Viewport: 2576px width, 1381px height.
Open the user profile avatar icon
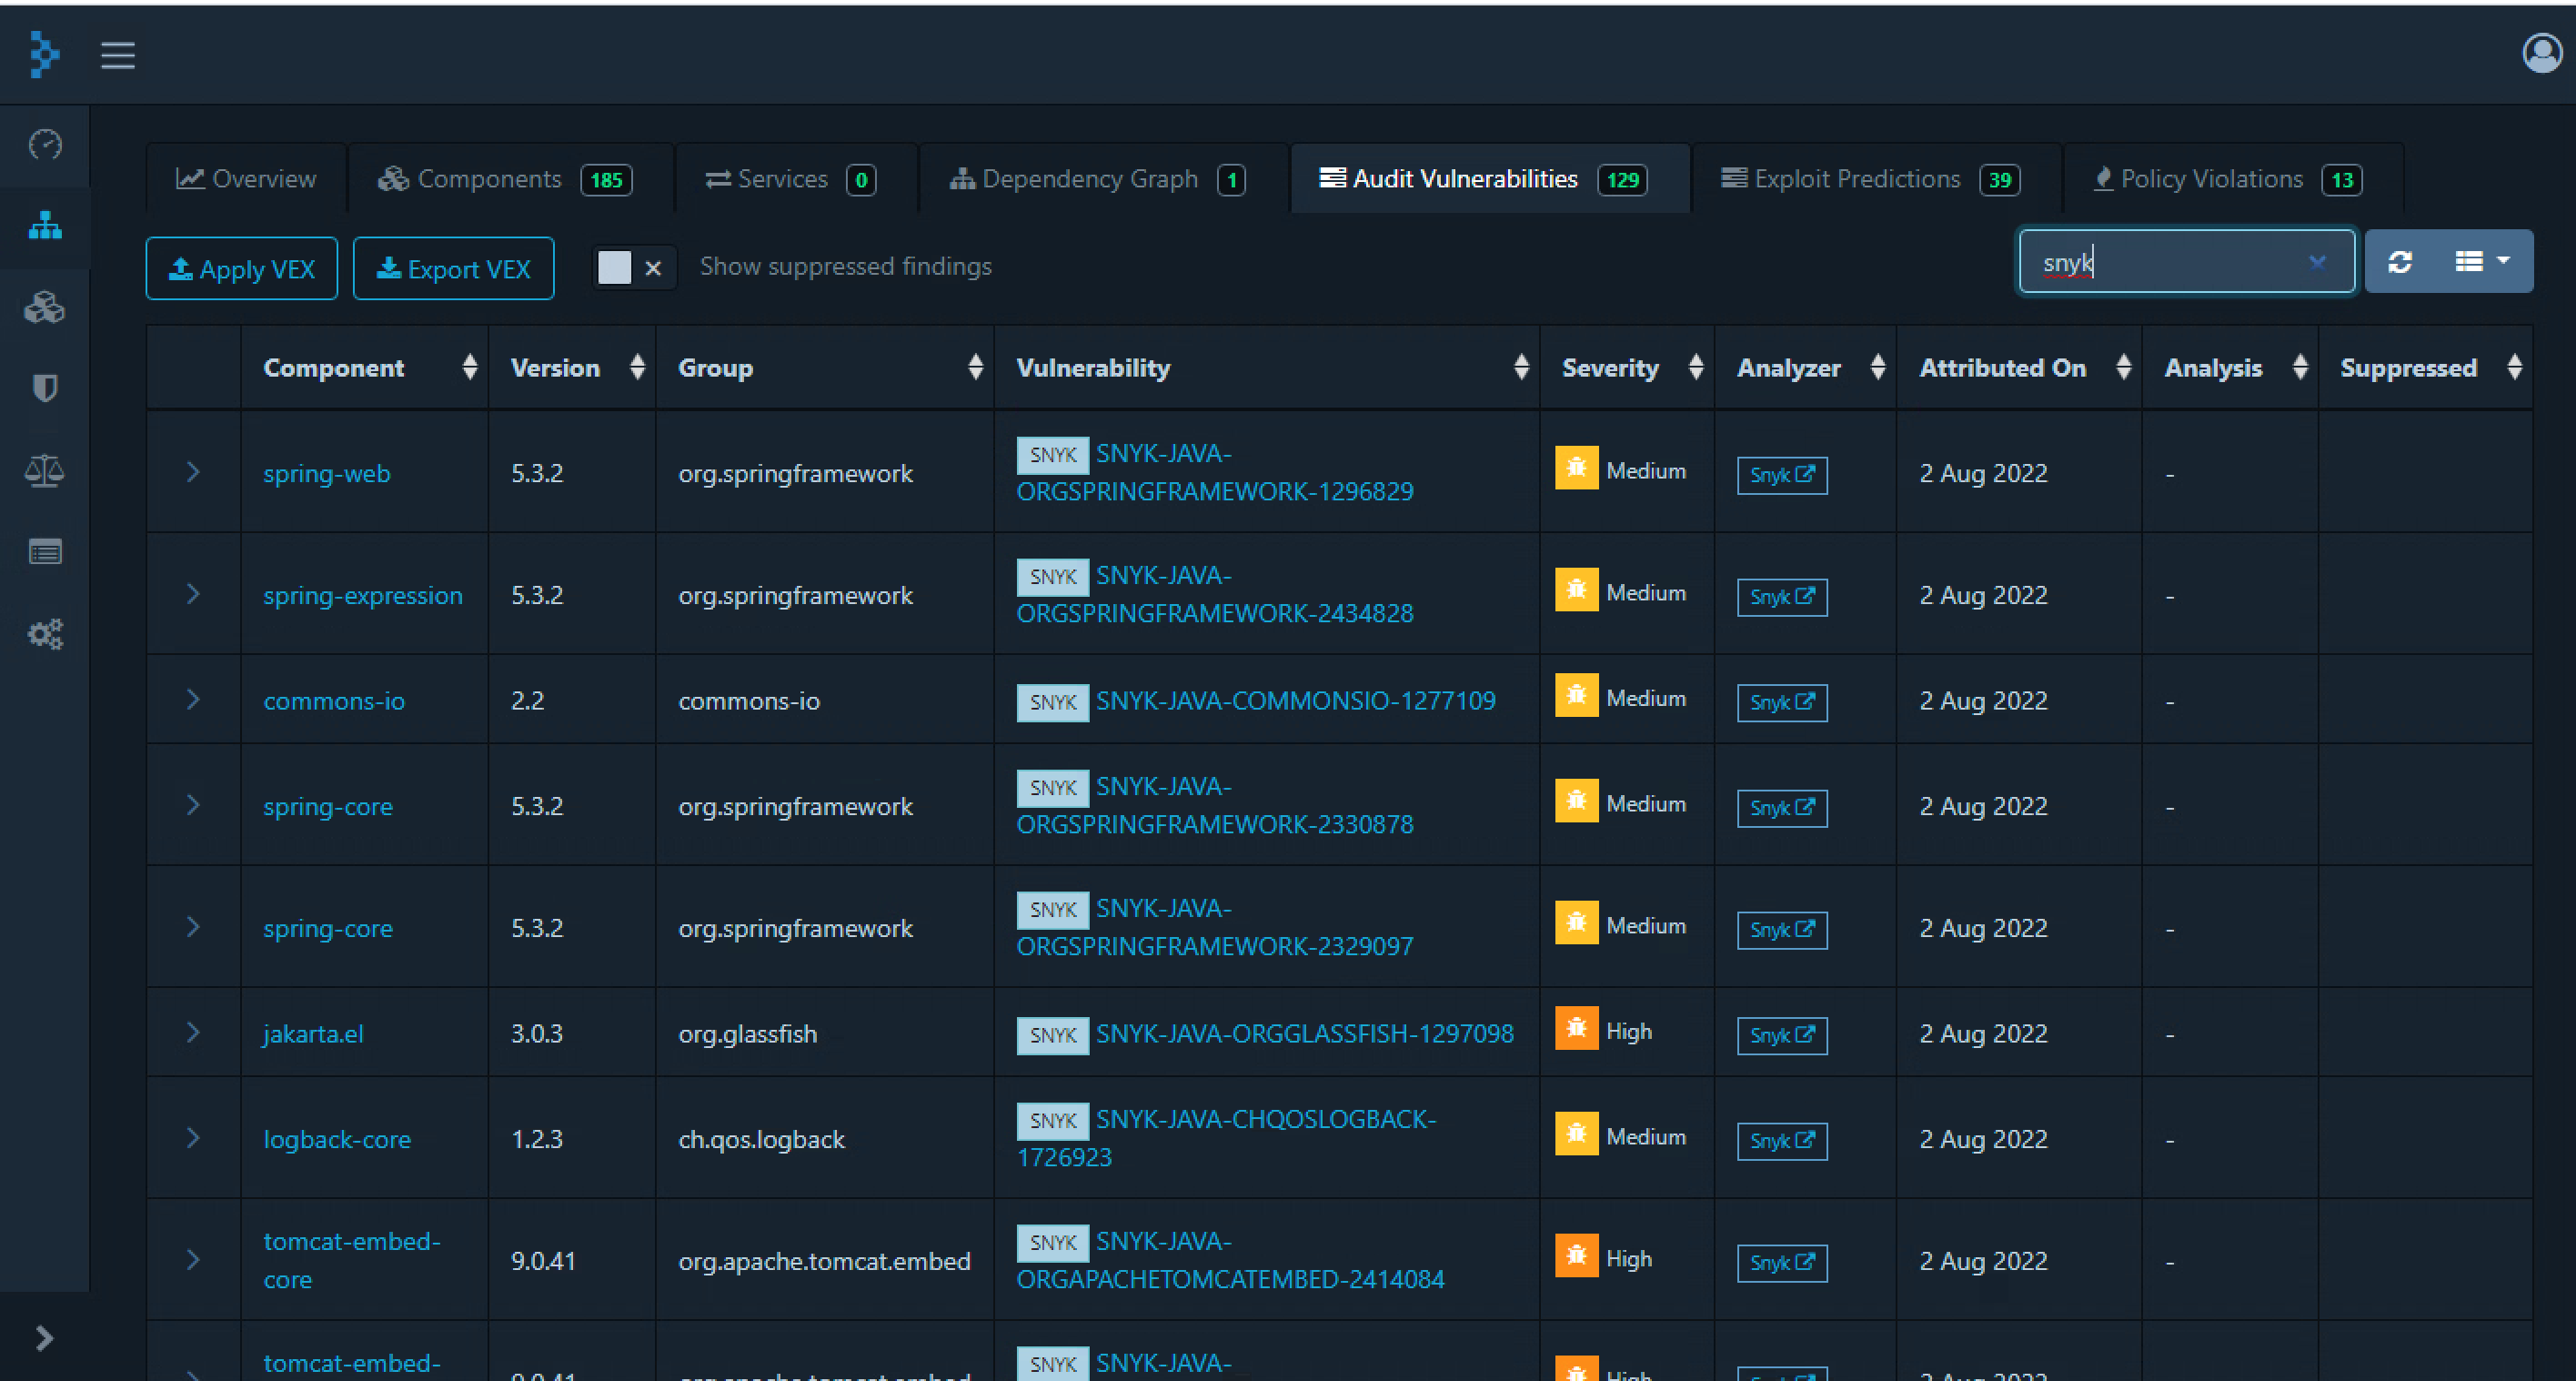(x=2541, y=54)
